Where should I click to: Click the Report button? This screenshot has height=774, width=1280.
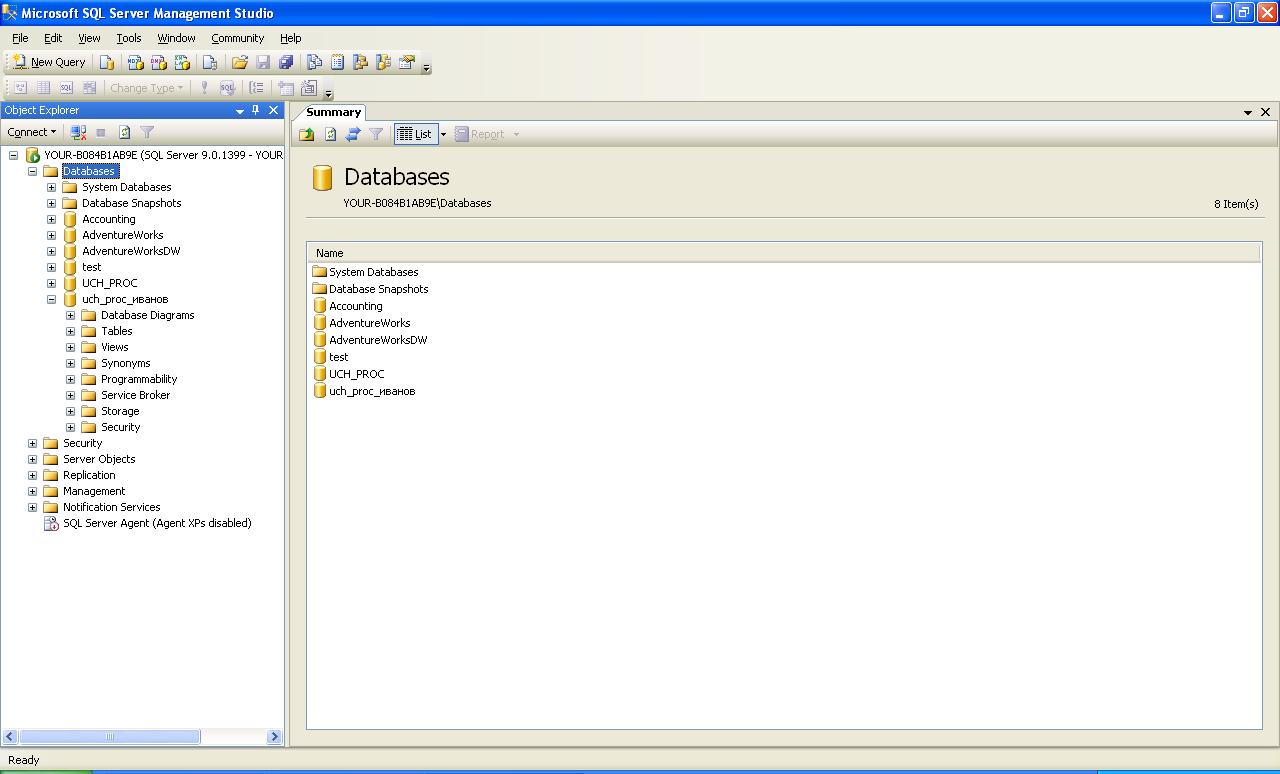480,134
